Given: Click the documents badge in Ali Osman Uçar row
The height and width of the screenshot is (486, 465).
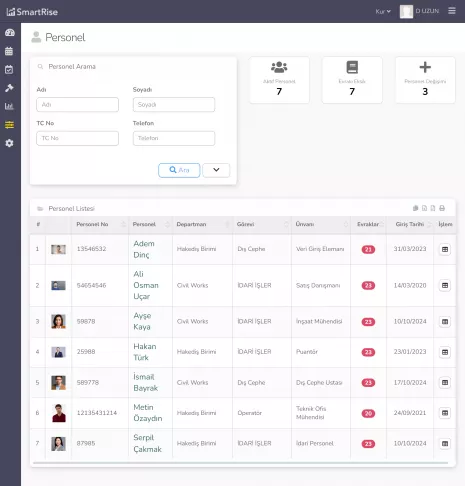Looking at the screenshot, I should pyautogui.click(x=368, y=286).
